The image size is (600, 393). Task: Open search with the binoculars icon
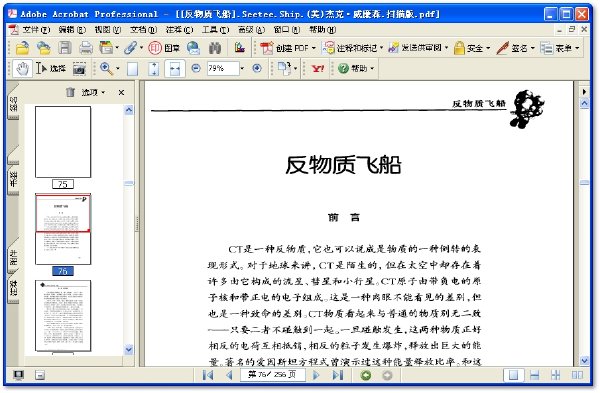215,48
